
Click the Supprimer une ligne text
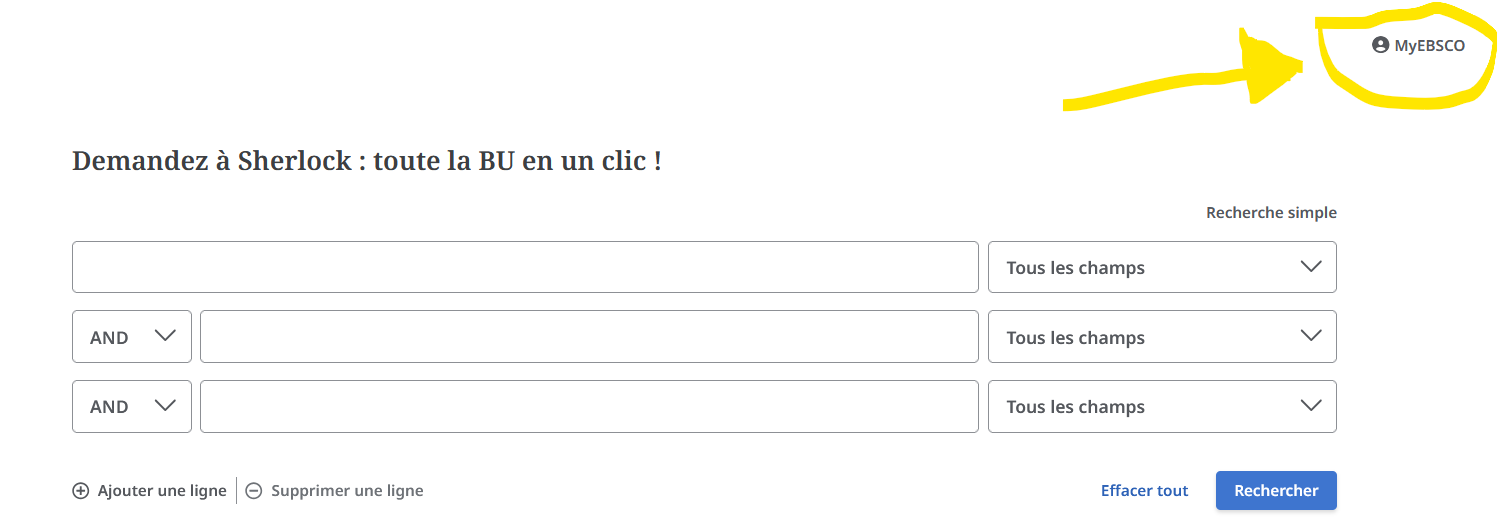click(347, 491)
